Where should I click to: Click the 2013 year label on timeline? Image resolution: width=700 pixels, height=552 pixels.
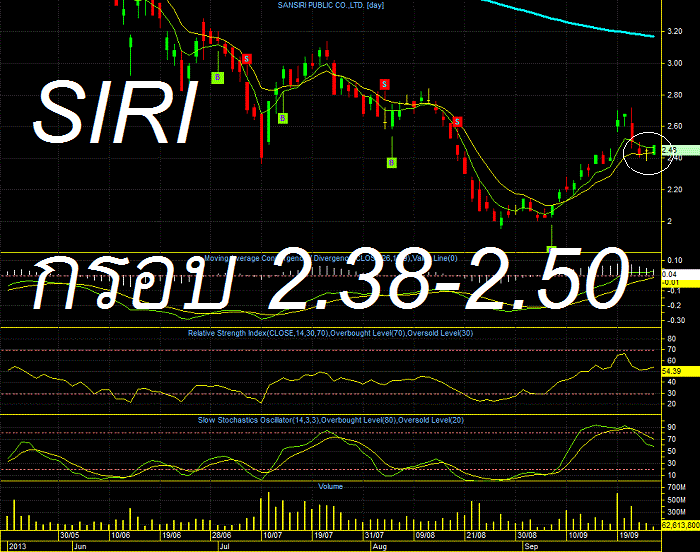(17, 546)
